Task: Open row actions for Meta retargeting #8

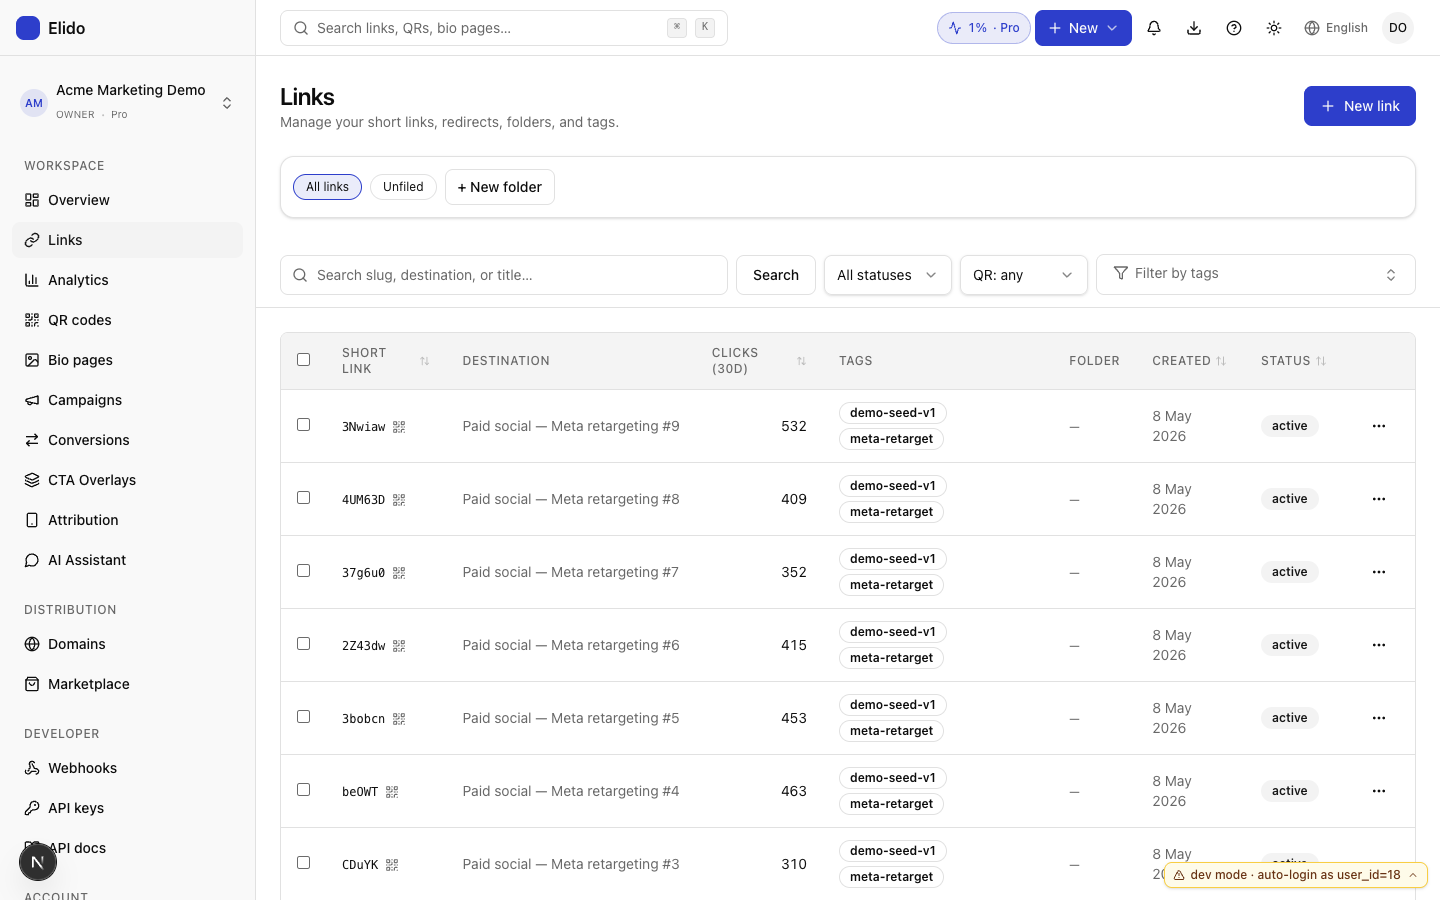Action: coord(1379,499)
